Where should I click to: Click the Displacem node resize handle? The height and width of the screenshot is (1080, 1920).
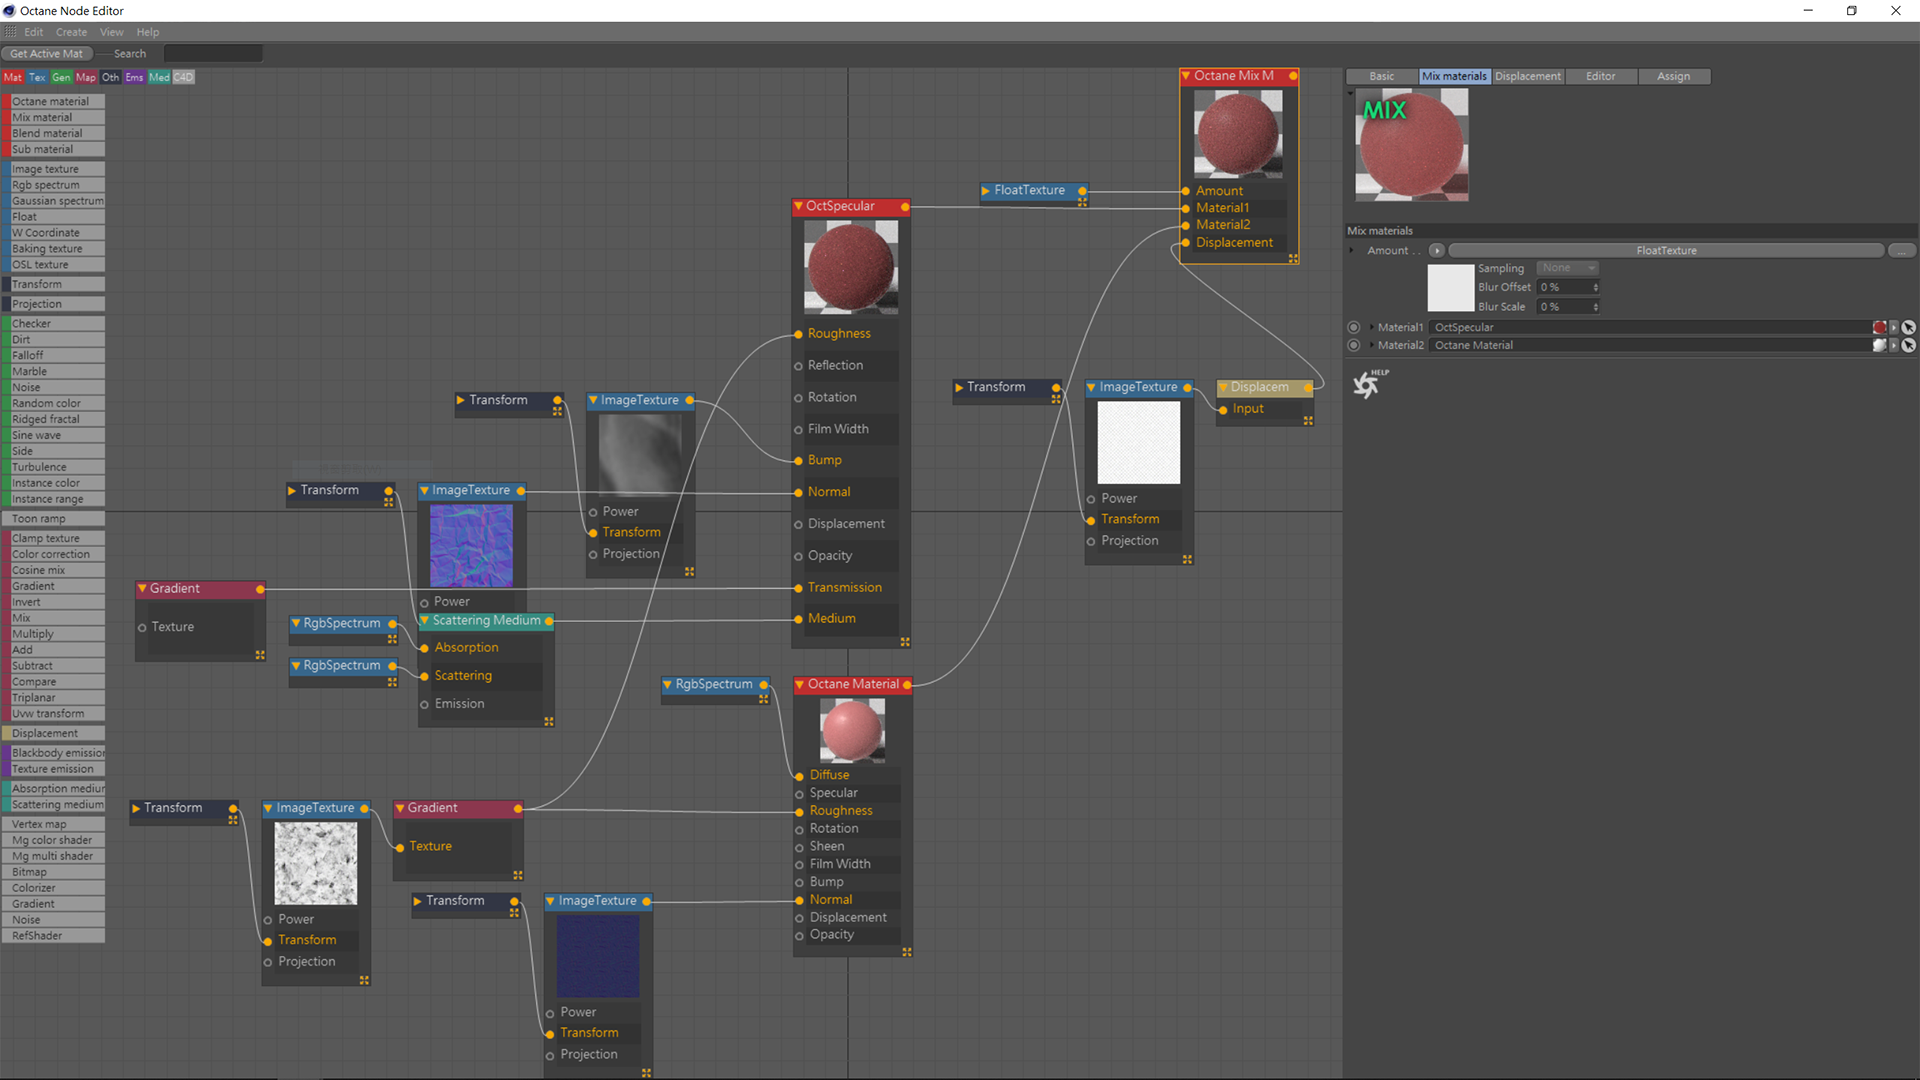click(1308, 421)
